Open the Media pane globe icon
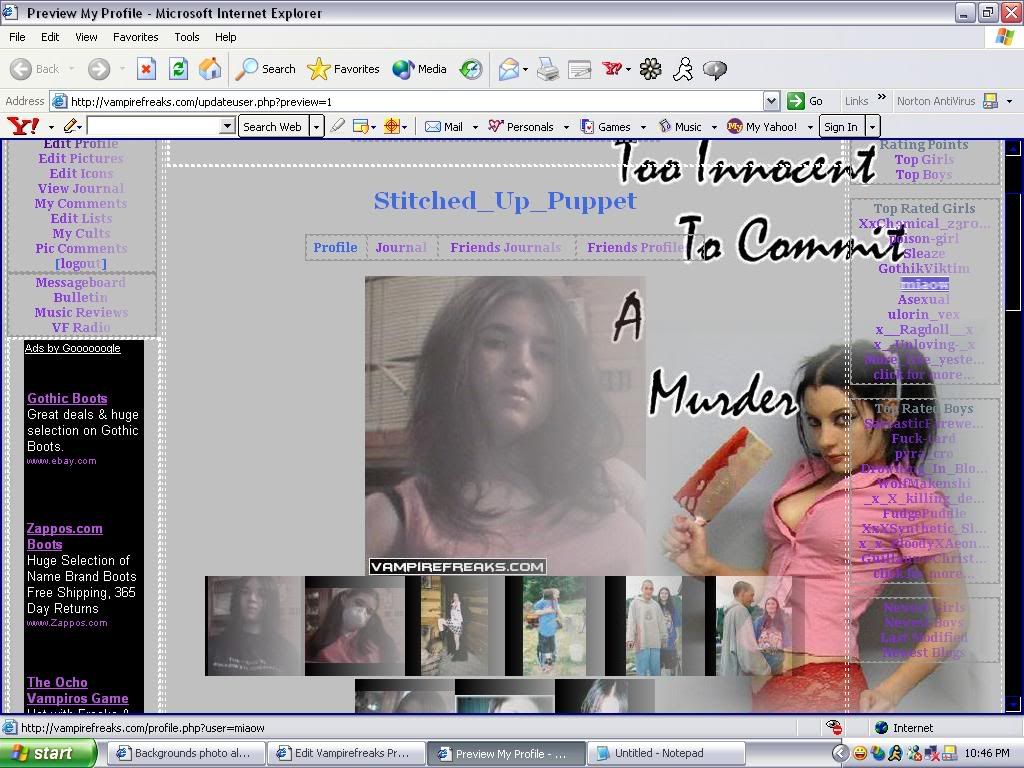 click(419, 69)
